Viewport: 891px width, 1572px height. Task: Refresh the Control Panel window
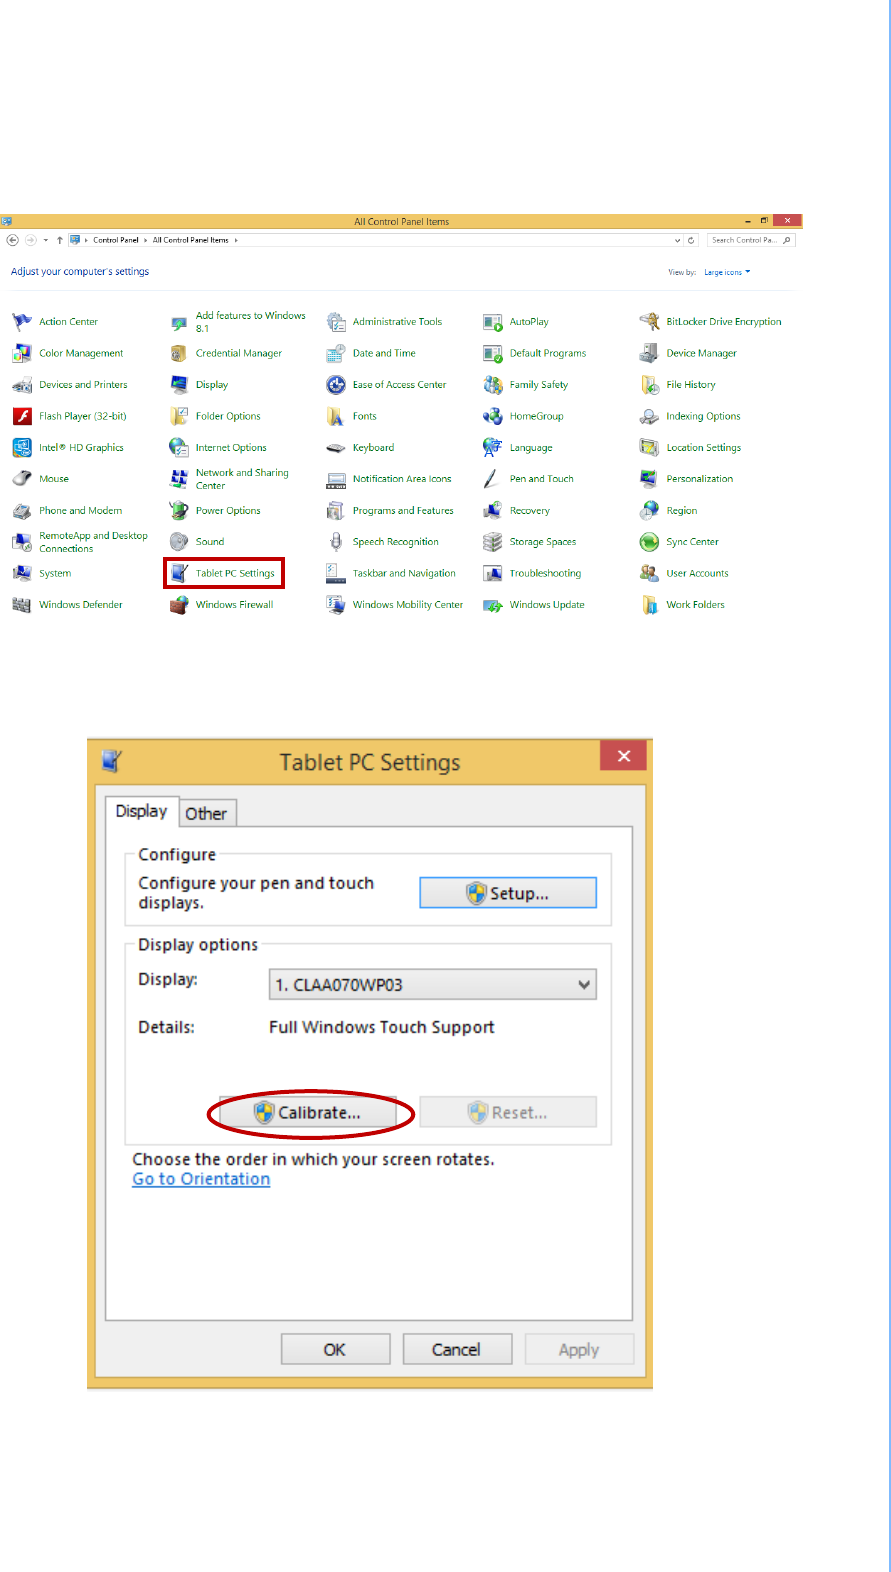pos(691,240)
